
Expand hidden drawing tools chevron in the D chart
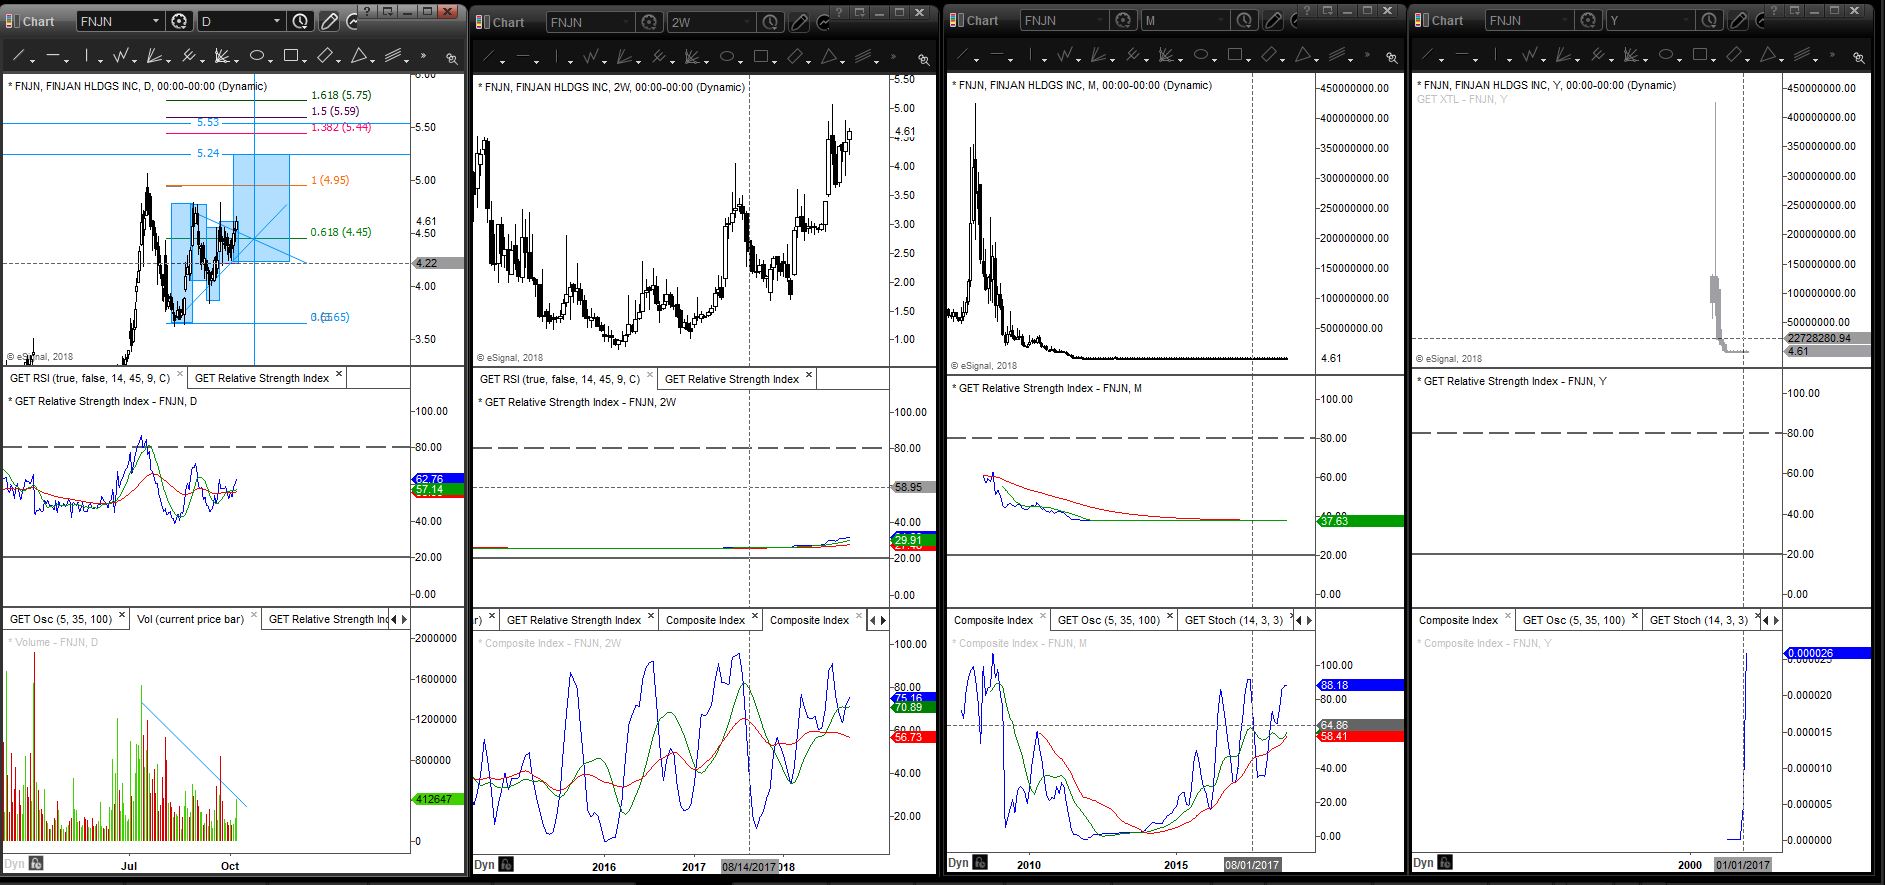pos(424,56)
